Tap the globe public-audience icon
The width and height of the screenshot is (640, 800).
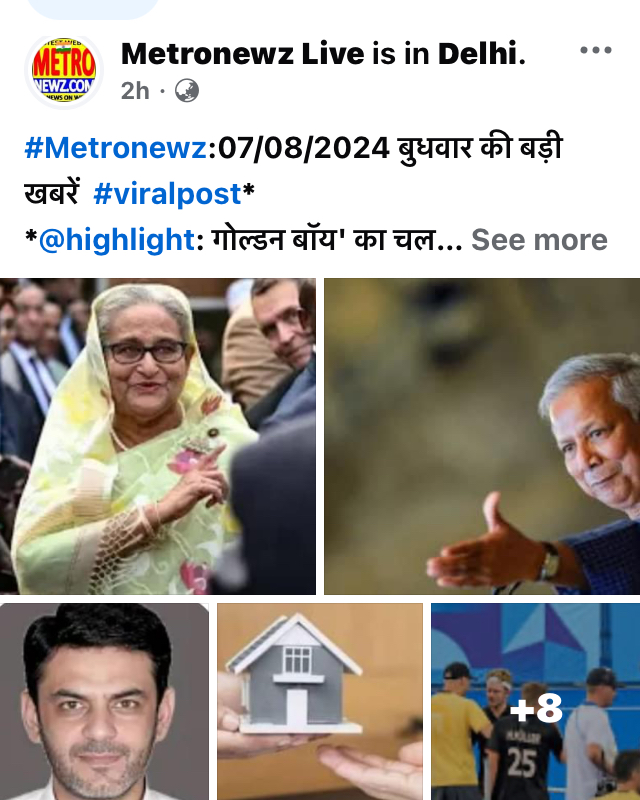pos(187,91)
